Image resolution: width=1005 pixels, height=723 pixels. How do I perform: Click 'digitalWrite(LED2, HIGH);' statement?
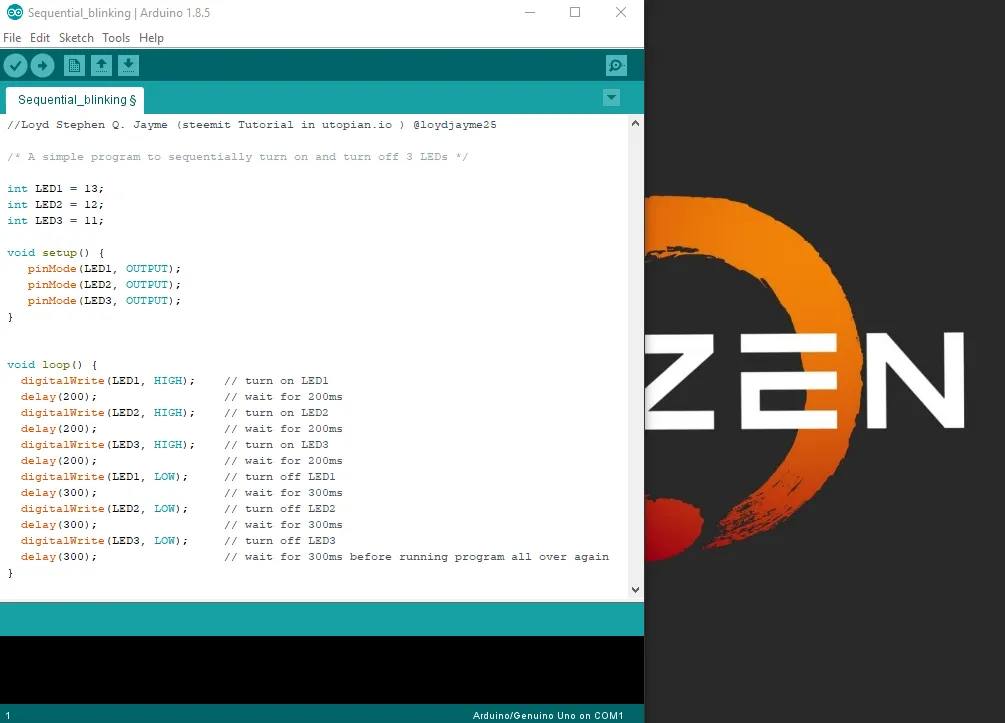[x=108, y=413]
